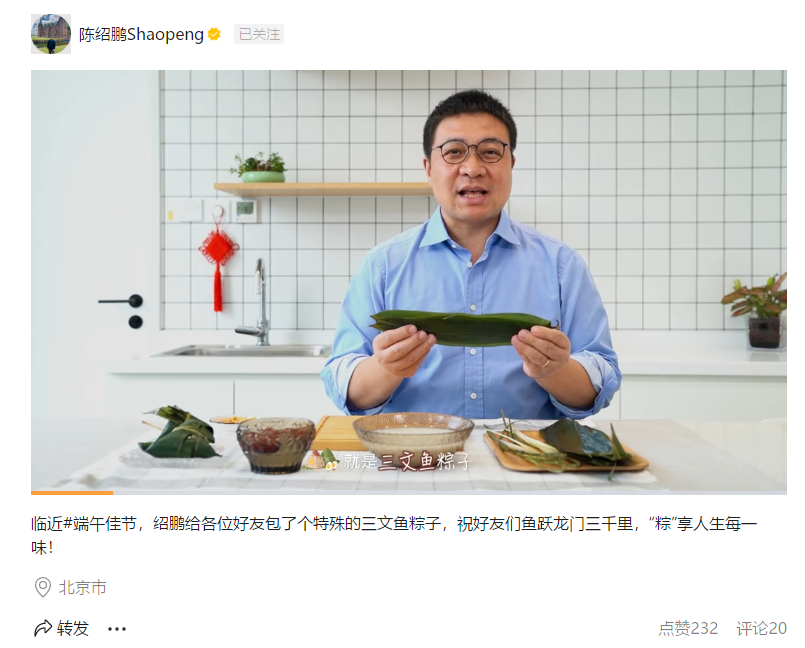Screen dimensions: 805x648
Task: Play the salmon zongzi video
Action: [x=409, y=282]
